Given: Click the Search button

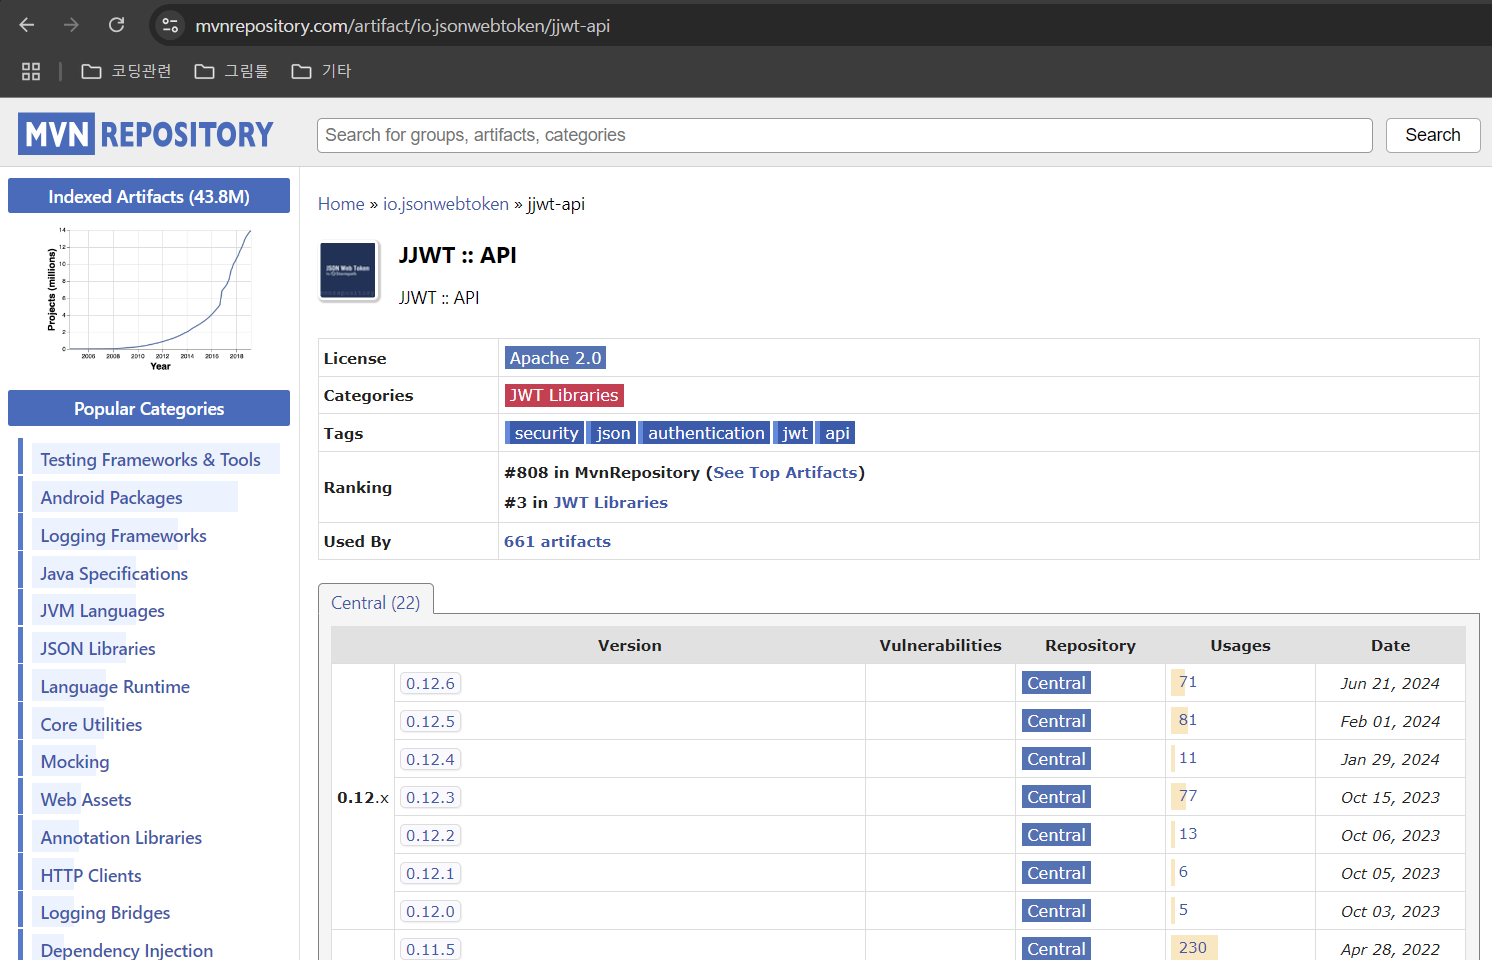Looking at the screenshot, I should click(x=1433, y=135).
